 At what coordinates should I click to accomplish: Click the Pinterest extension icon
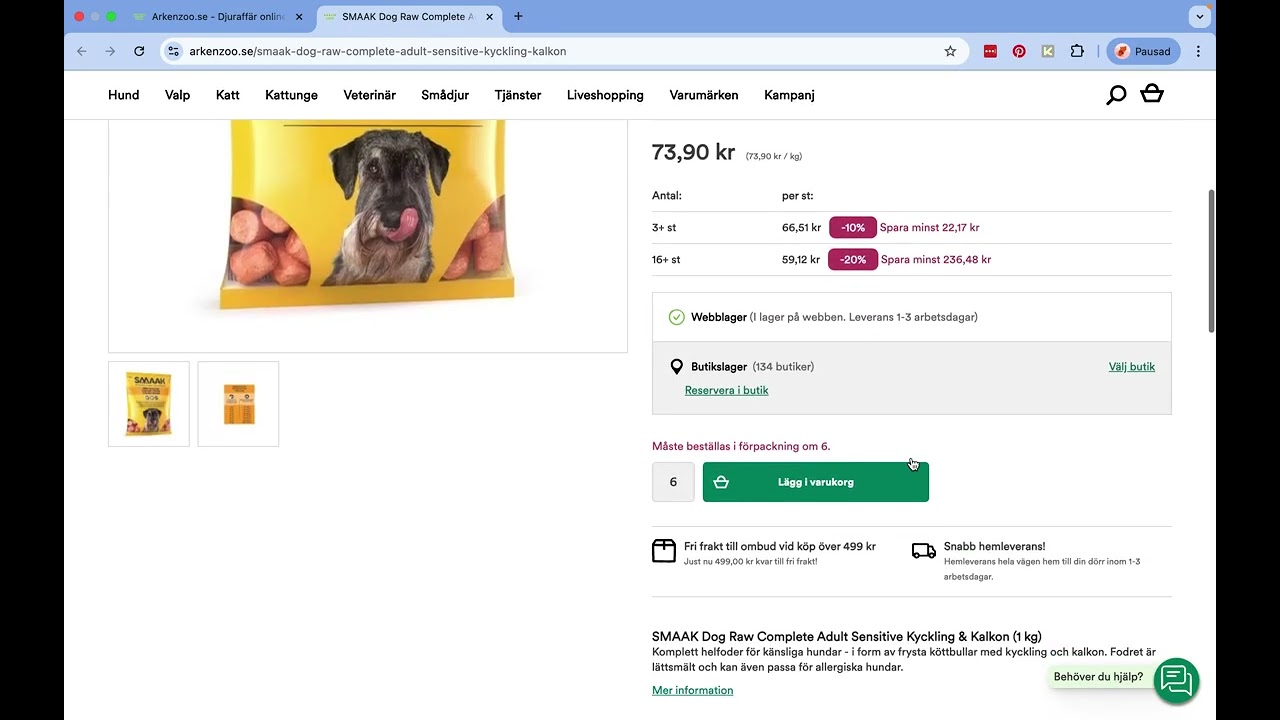(1019, 51)
